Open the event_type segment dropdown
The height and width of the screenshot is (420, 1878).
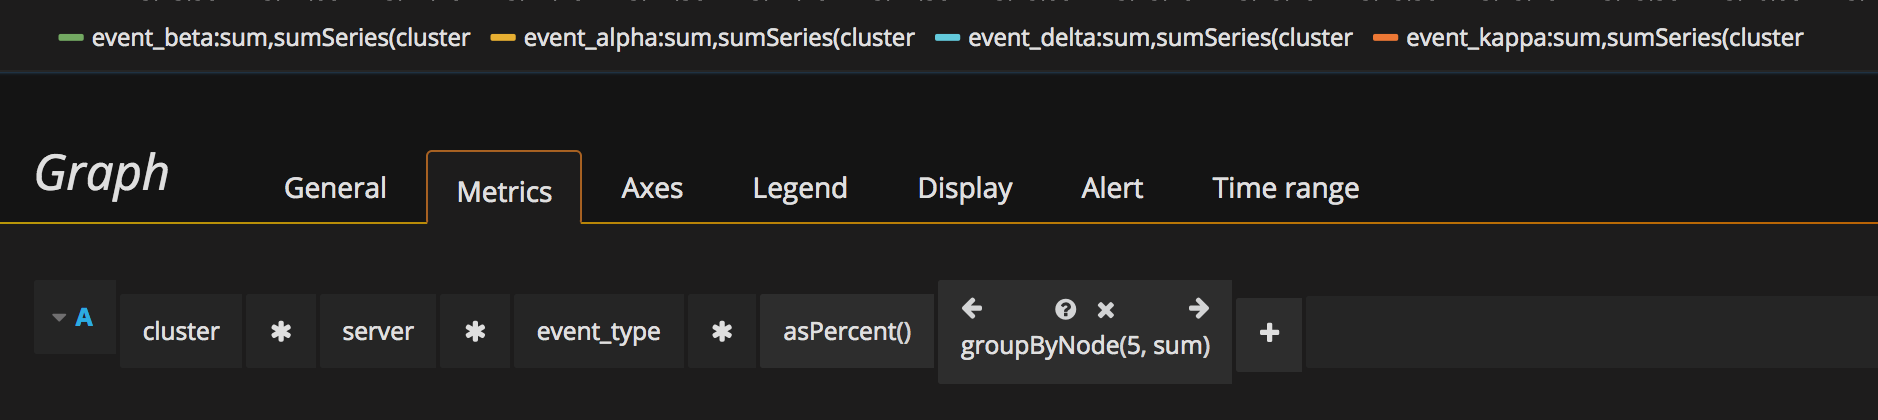point(598,332)
